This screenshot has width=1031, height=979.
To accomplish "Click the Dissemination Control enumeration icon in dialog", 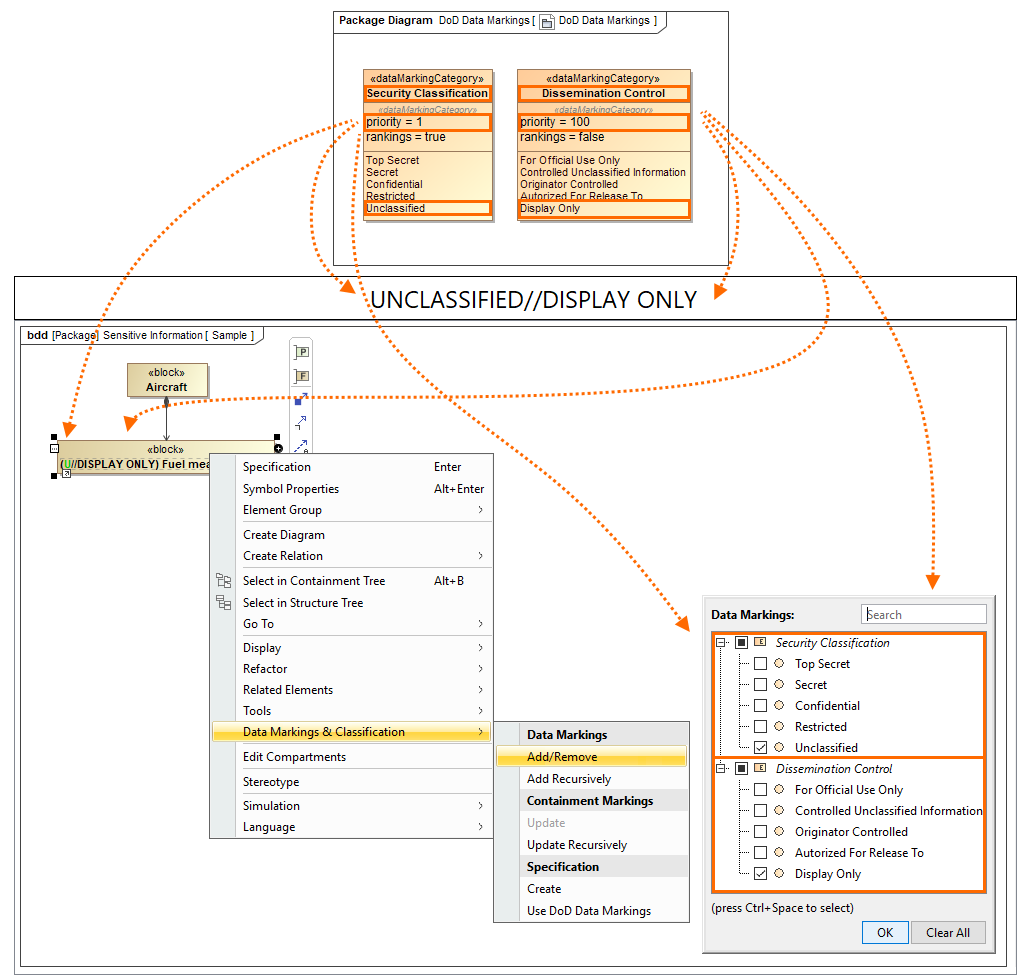I will click(759, 768).
